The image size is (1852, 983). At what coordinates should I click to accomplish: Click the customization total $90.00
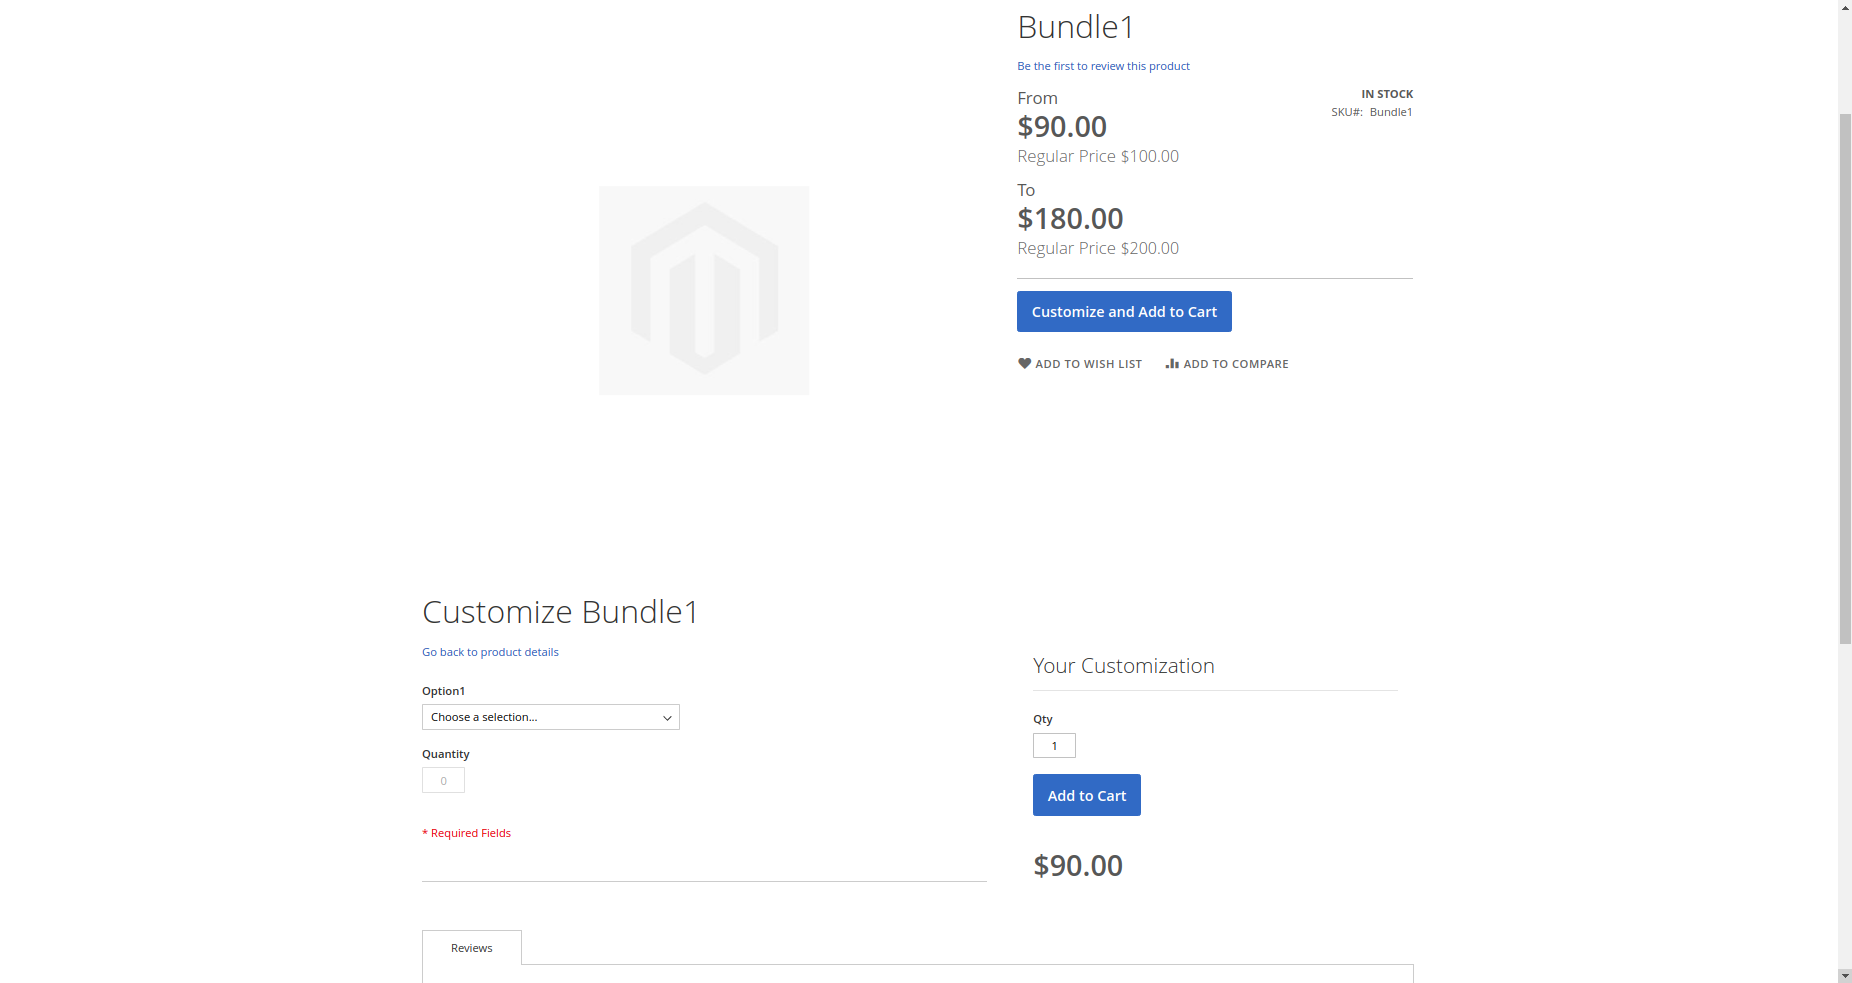pos(1078,866)
